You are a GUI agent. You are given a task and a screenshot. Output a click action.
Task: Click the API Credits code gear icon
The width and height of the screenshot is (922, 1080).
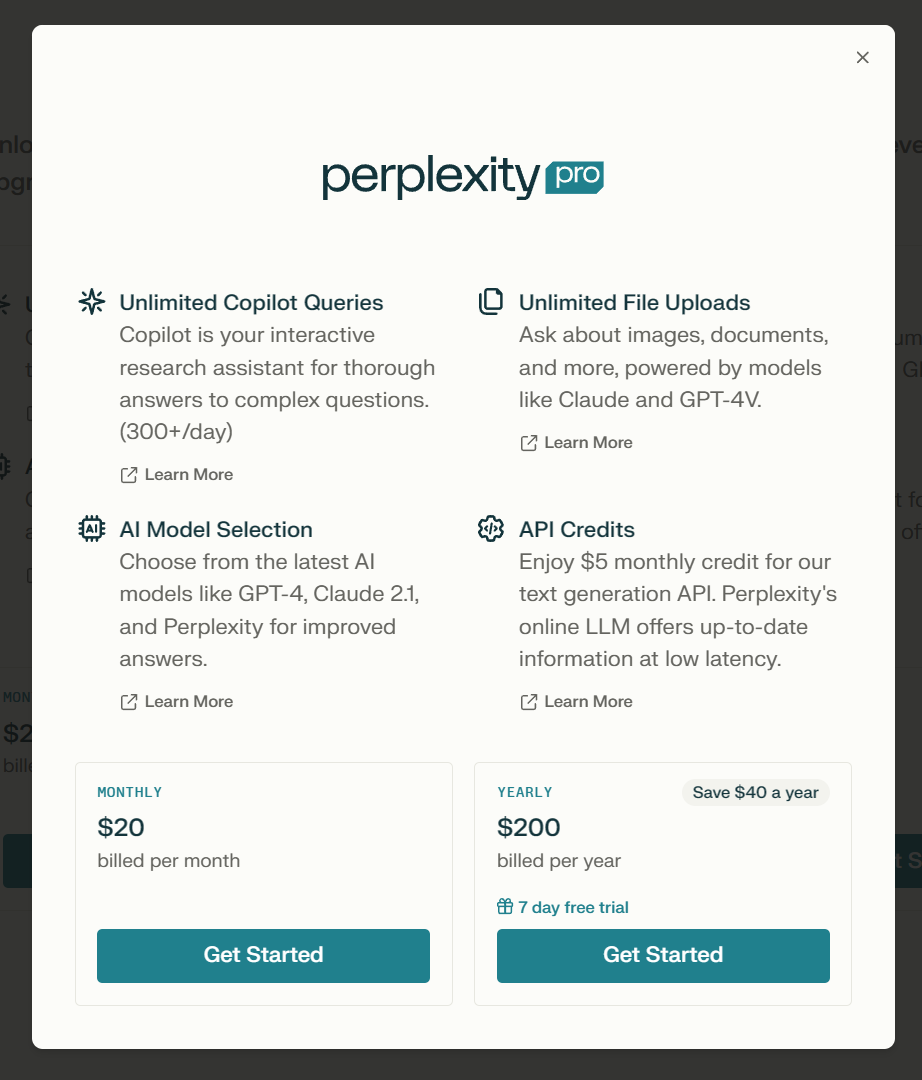(491, 529)
